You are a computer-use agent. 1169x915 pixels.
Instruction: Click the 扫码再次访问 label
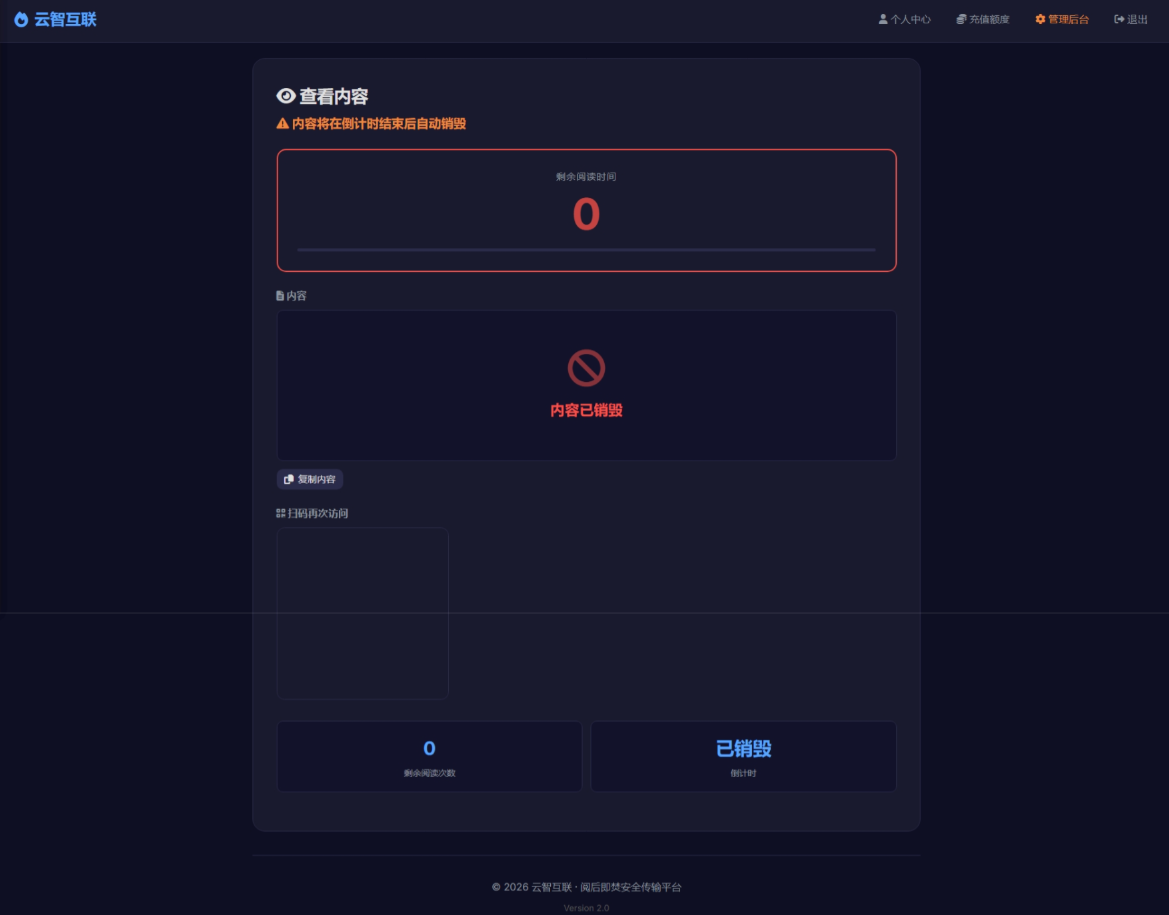[x=318, y=513]
